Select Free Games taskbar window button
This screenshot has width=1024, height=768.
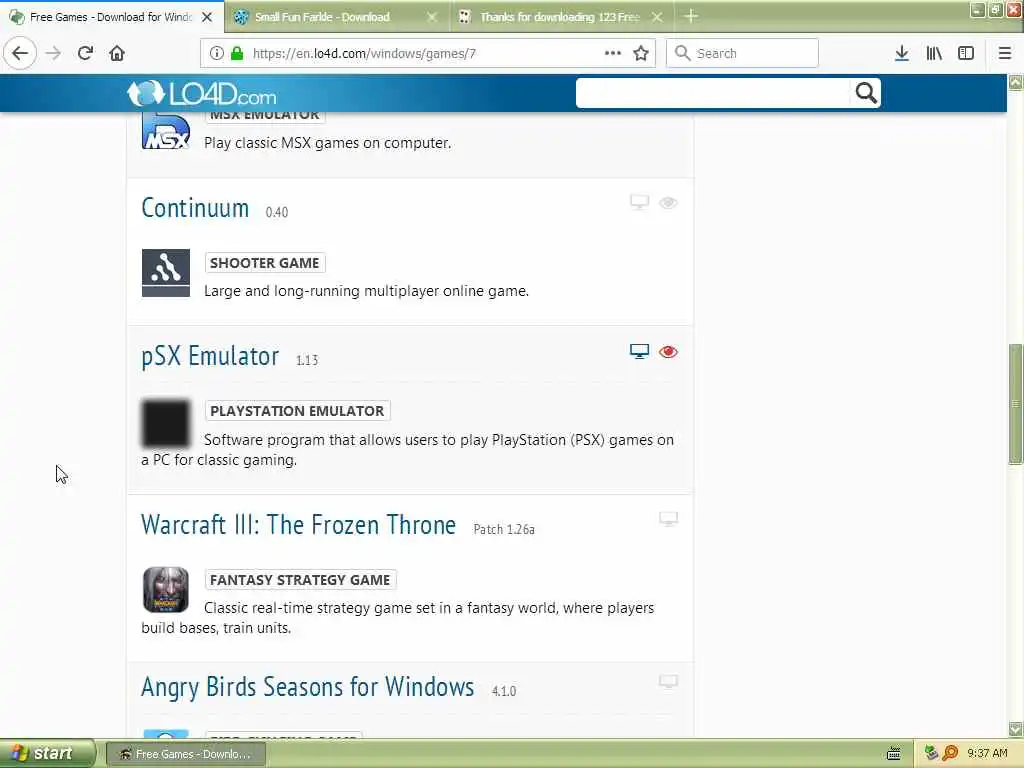(186, 754)
